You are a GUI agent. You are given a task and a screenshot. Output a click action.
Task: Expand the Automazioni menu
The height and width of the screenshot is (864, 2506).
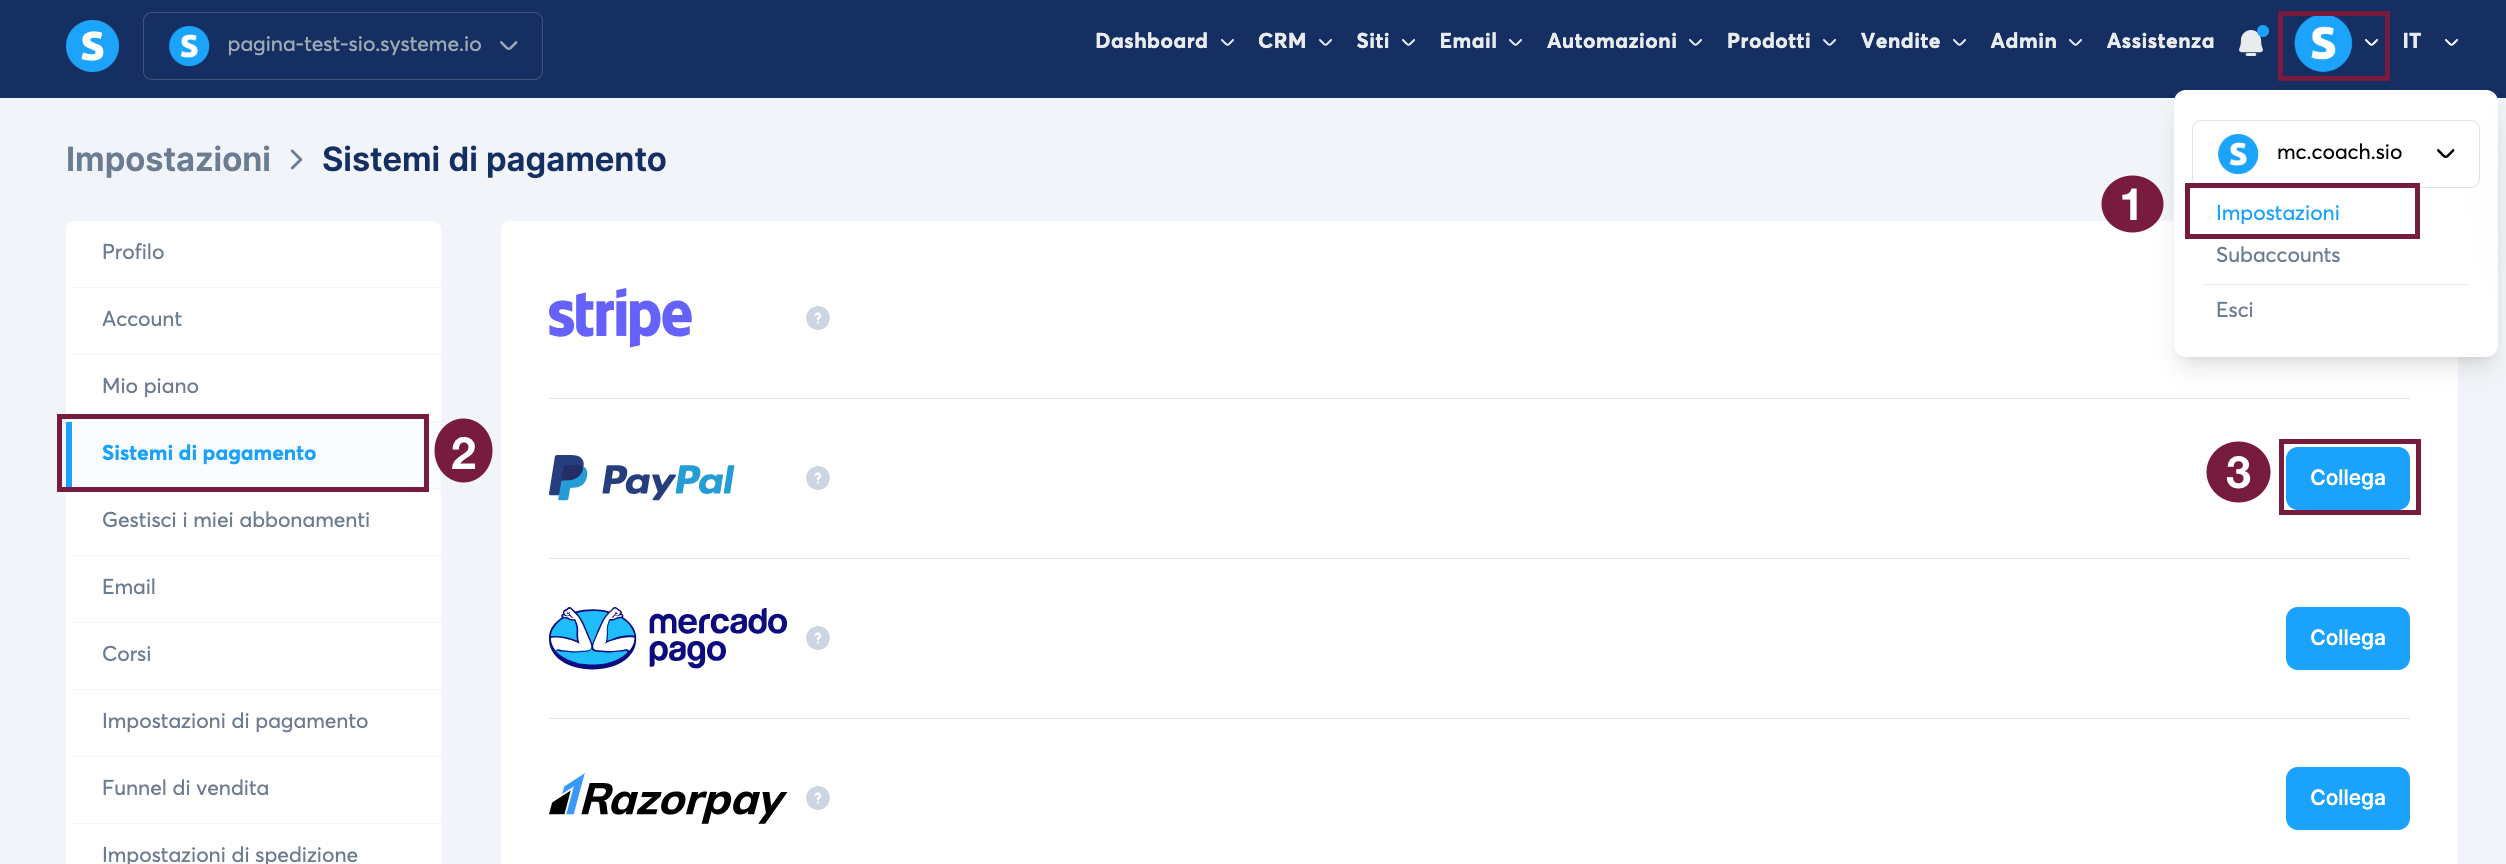[x=1624, y=41]
